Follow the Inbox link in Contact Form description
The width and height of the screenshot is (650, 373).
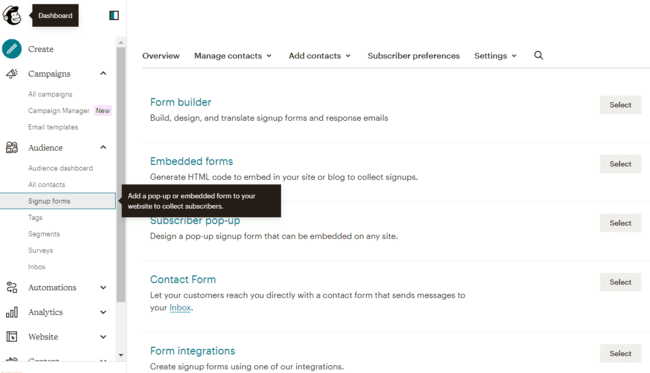pos(180,308)
